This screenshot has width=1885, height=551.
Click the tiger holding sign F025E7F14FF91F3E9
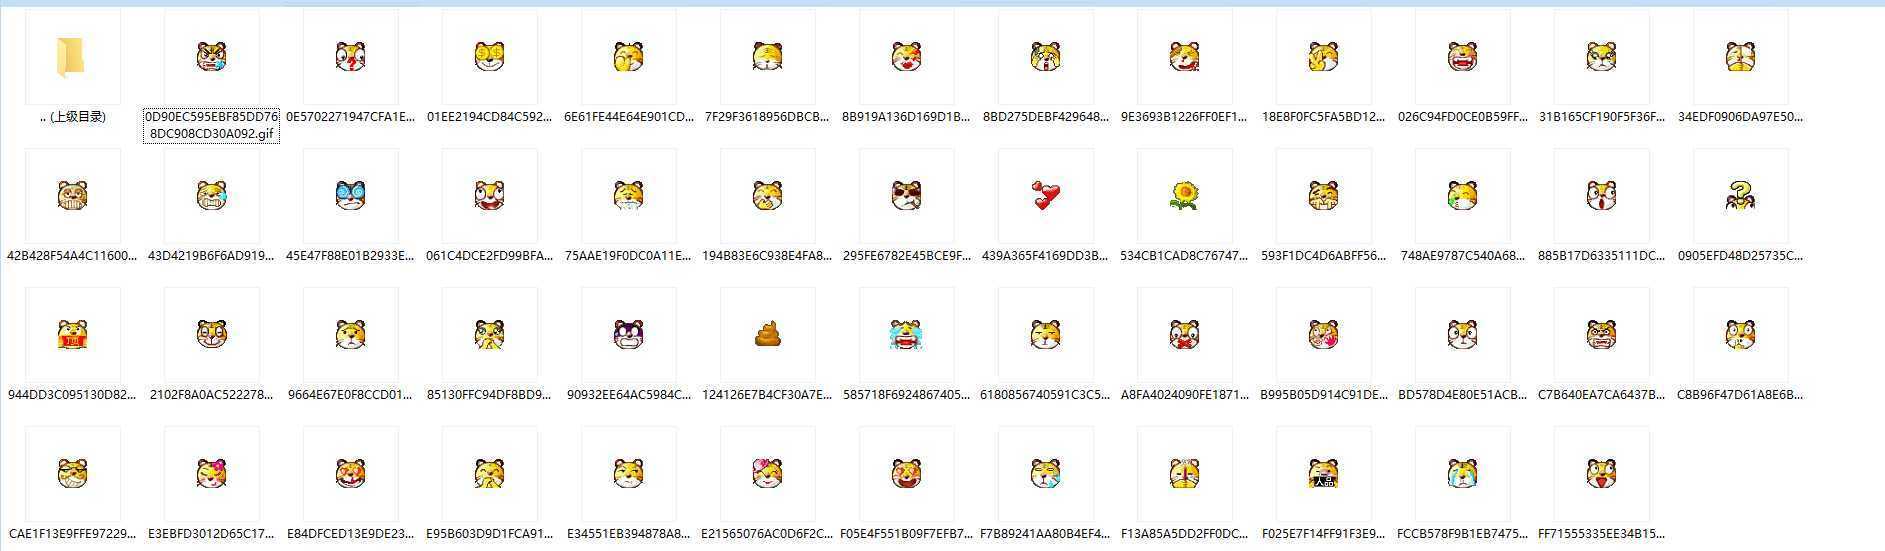click(1323, 474)
